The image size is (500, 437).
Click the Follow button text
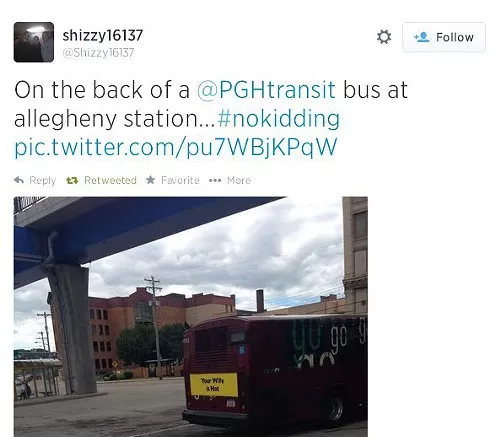click(455, 37)
